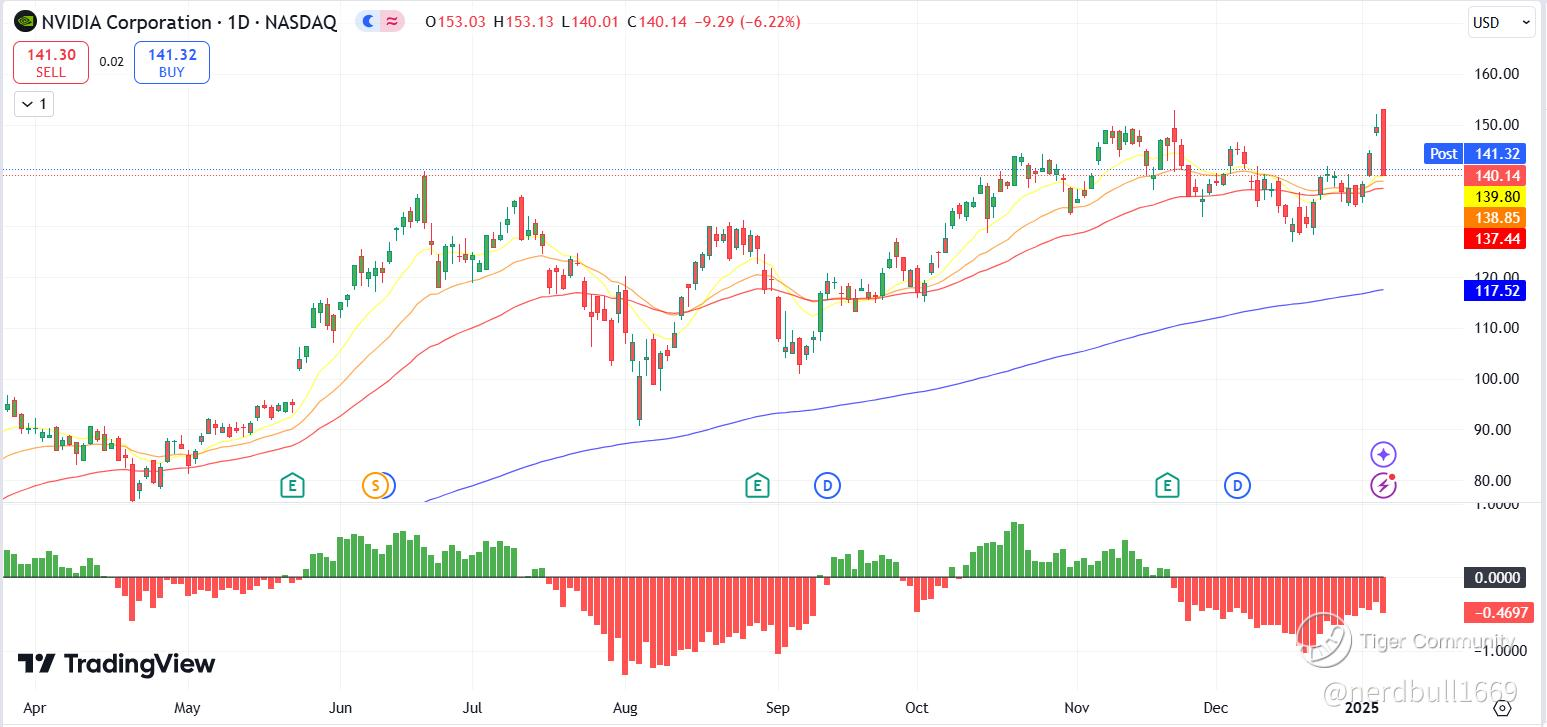Click the NVIDIA logo icon
This screenshot has width=1547, height=727.
click(x=25, y=21)
